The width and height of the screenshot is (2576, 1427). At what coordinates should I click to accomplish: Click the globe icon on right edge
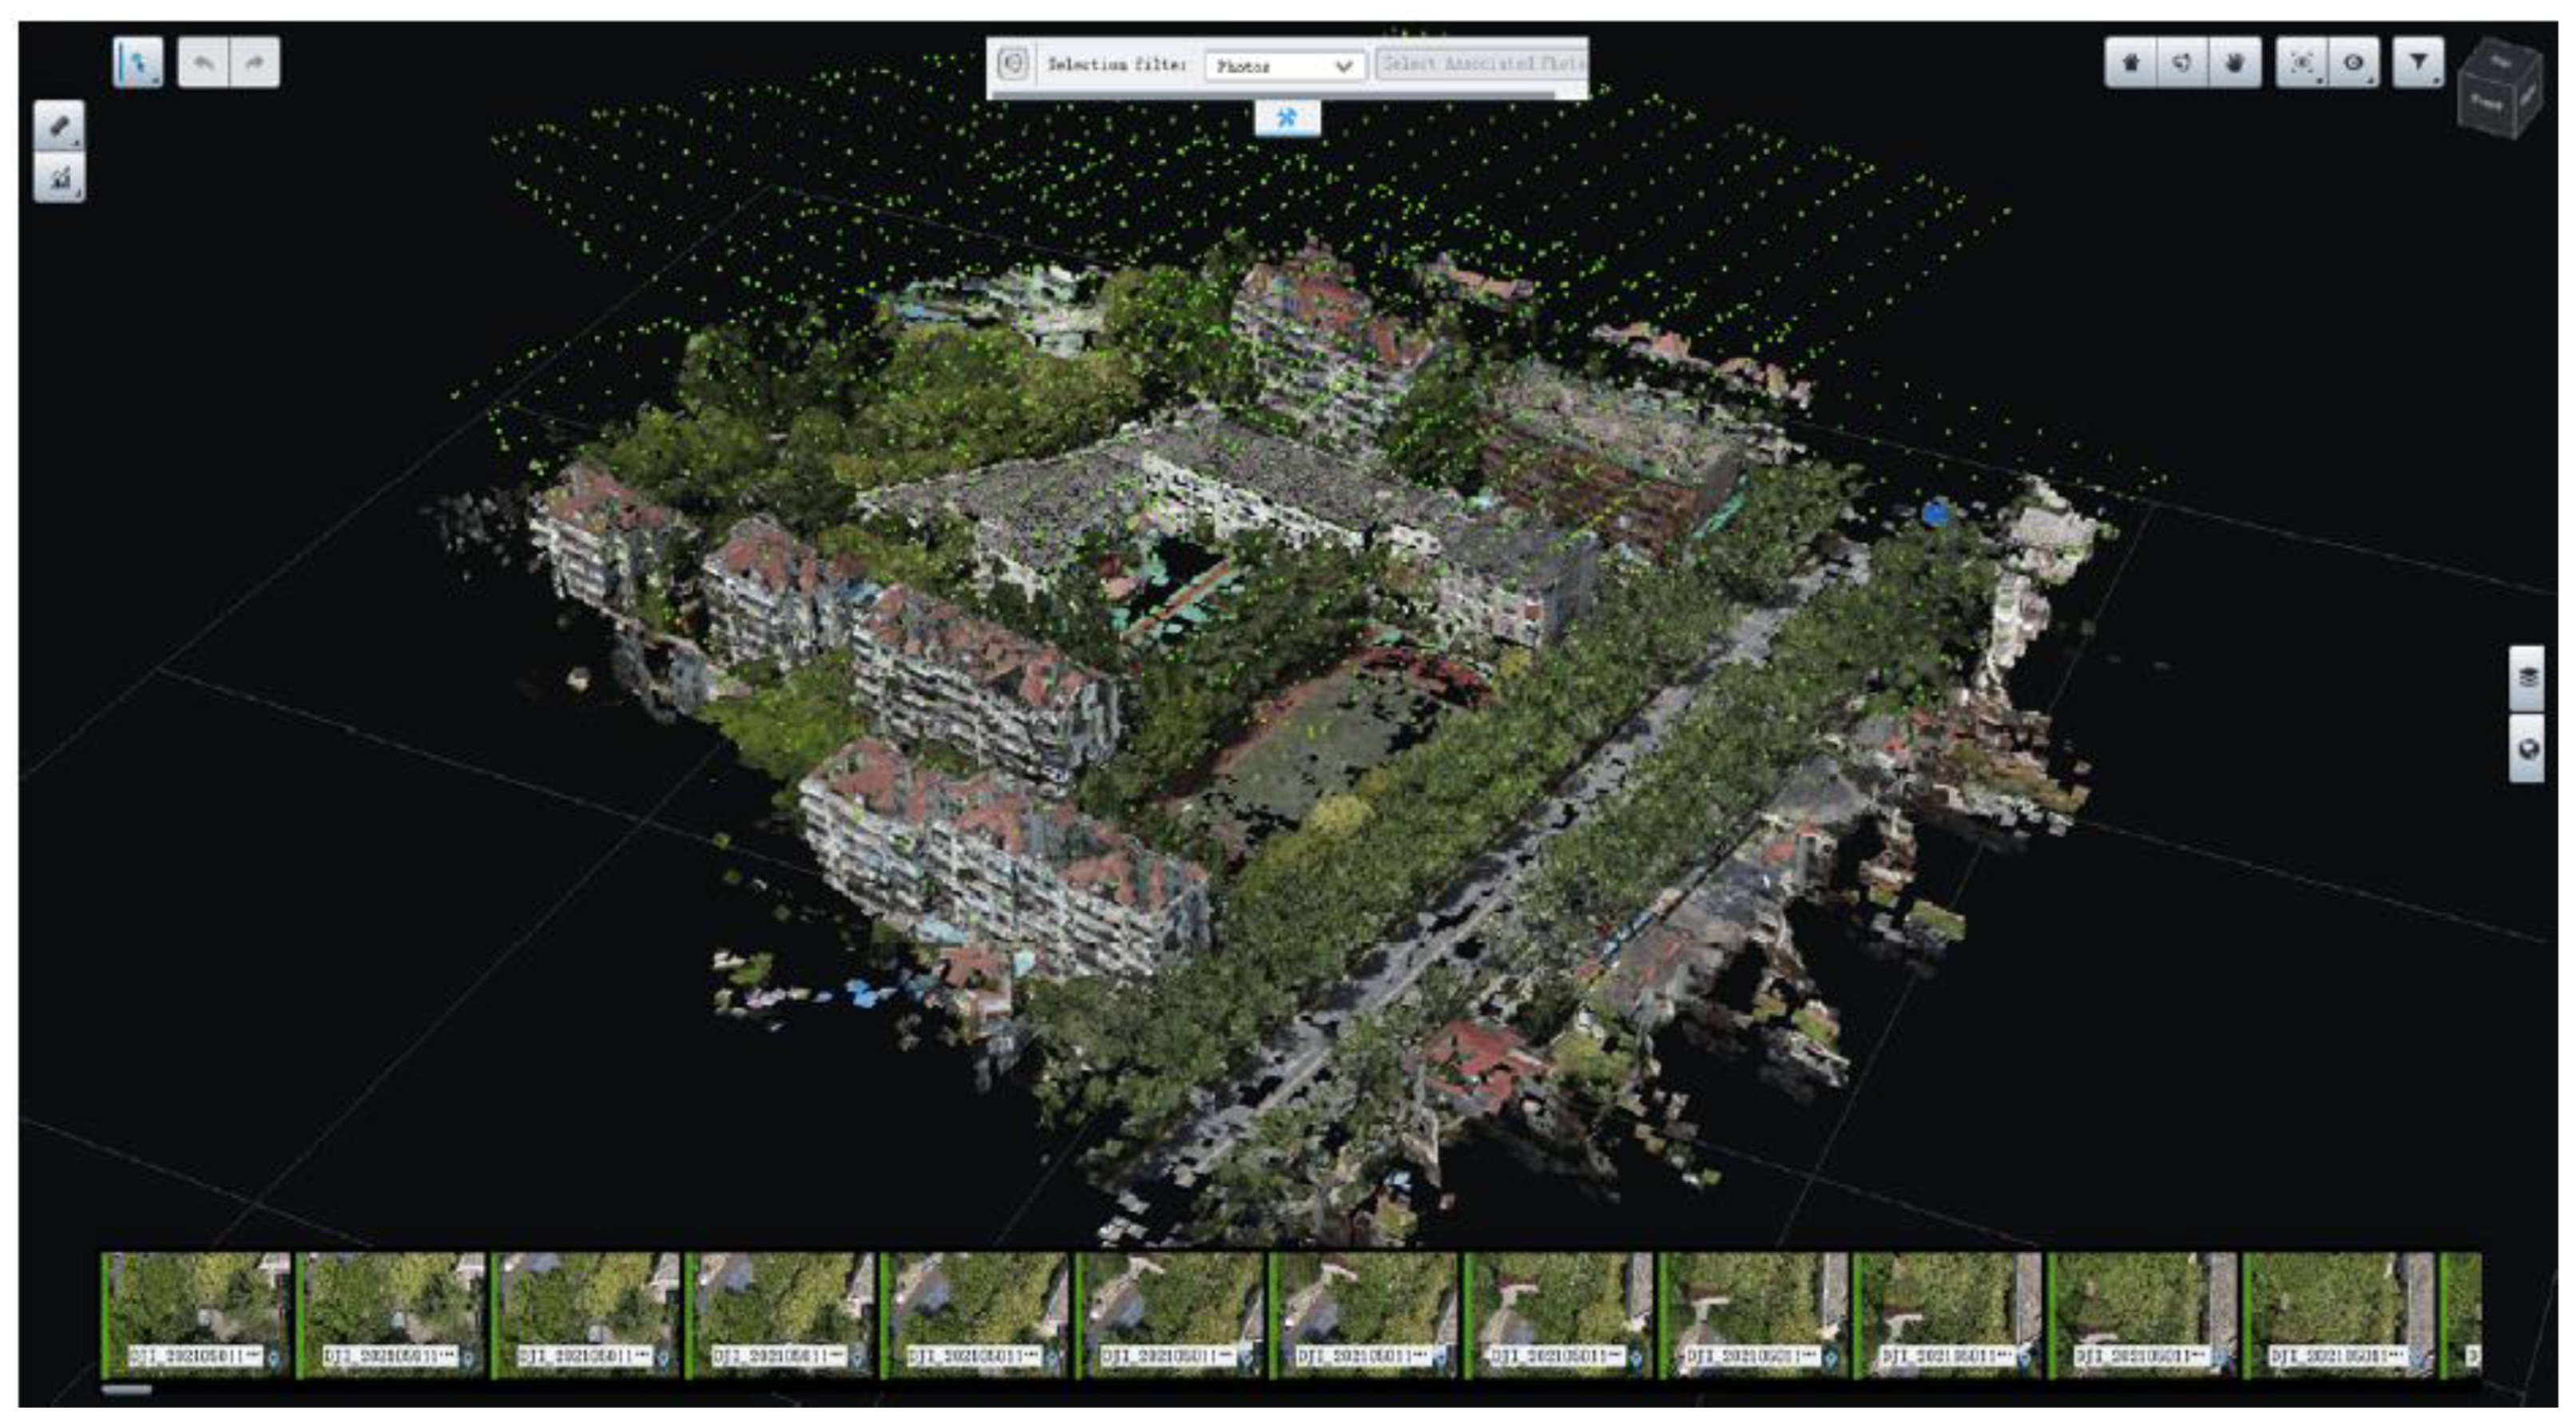(x=2527, y=749)
